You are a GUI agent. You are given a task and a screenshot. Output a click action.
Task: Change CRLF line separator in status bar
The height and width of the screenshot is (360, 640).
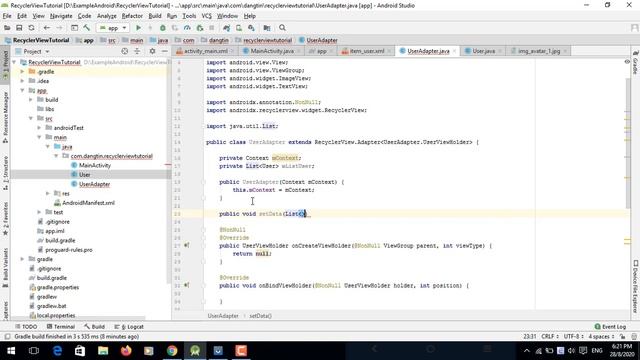(x=550, y=337)
